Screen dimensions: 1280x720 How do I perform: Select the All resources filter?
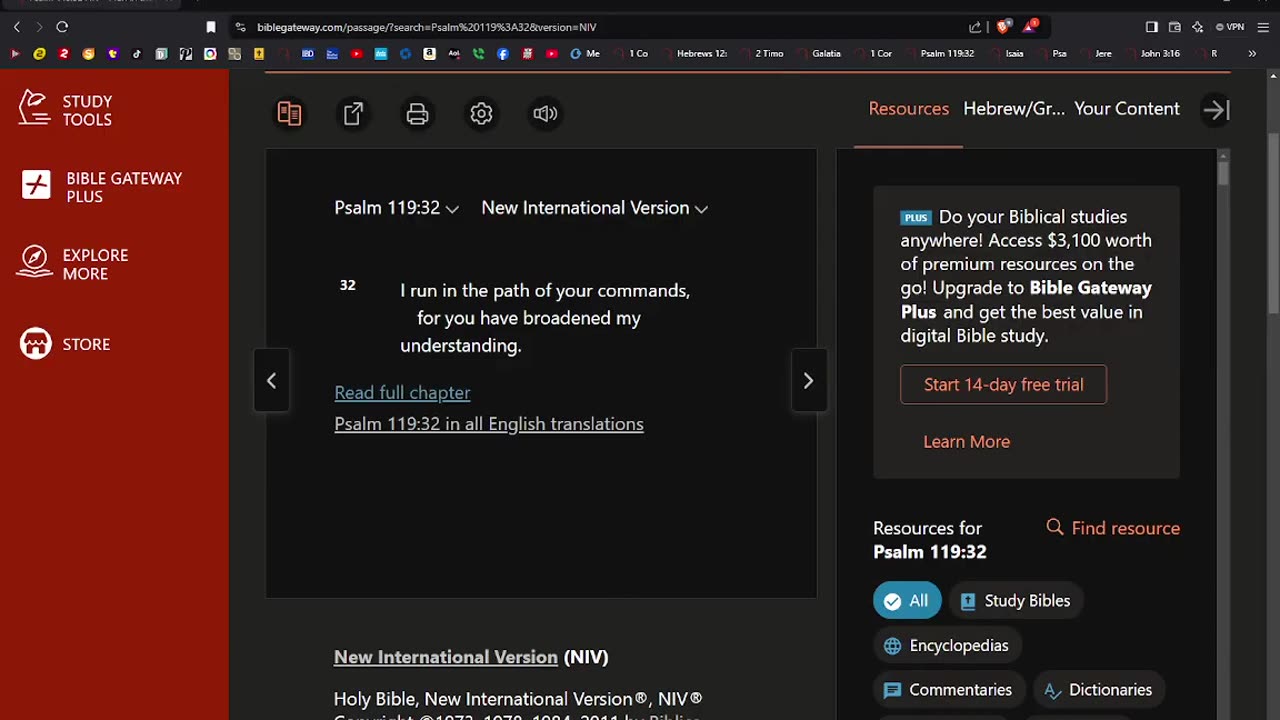(x=907, y=601)
